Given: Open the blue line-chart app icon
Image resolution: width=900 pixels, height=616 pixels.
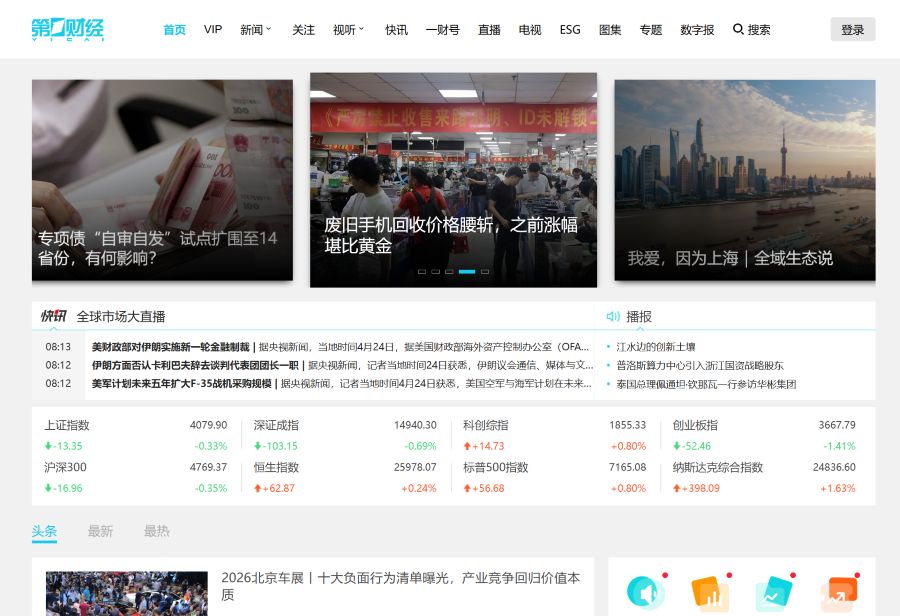Looking at the screenshot, I should click(773, 589).
